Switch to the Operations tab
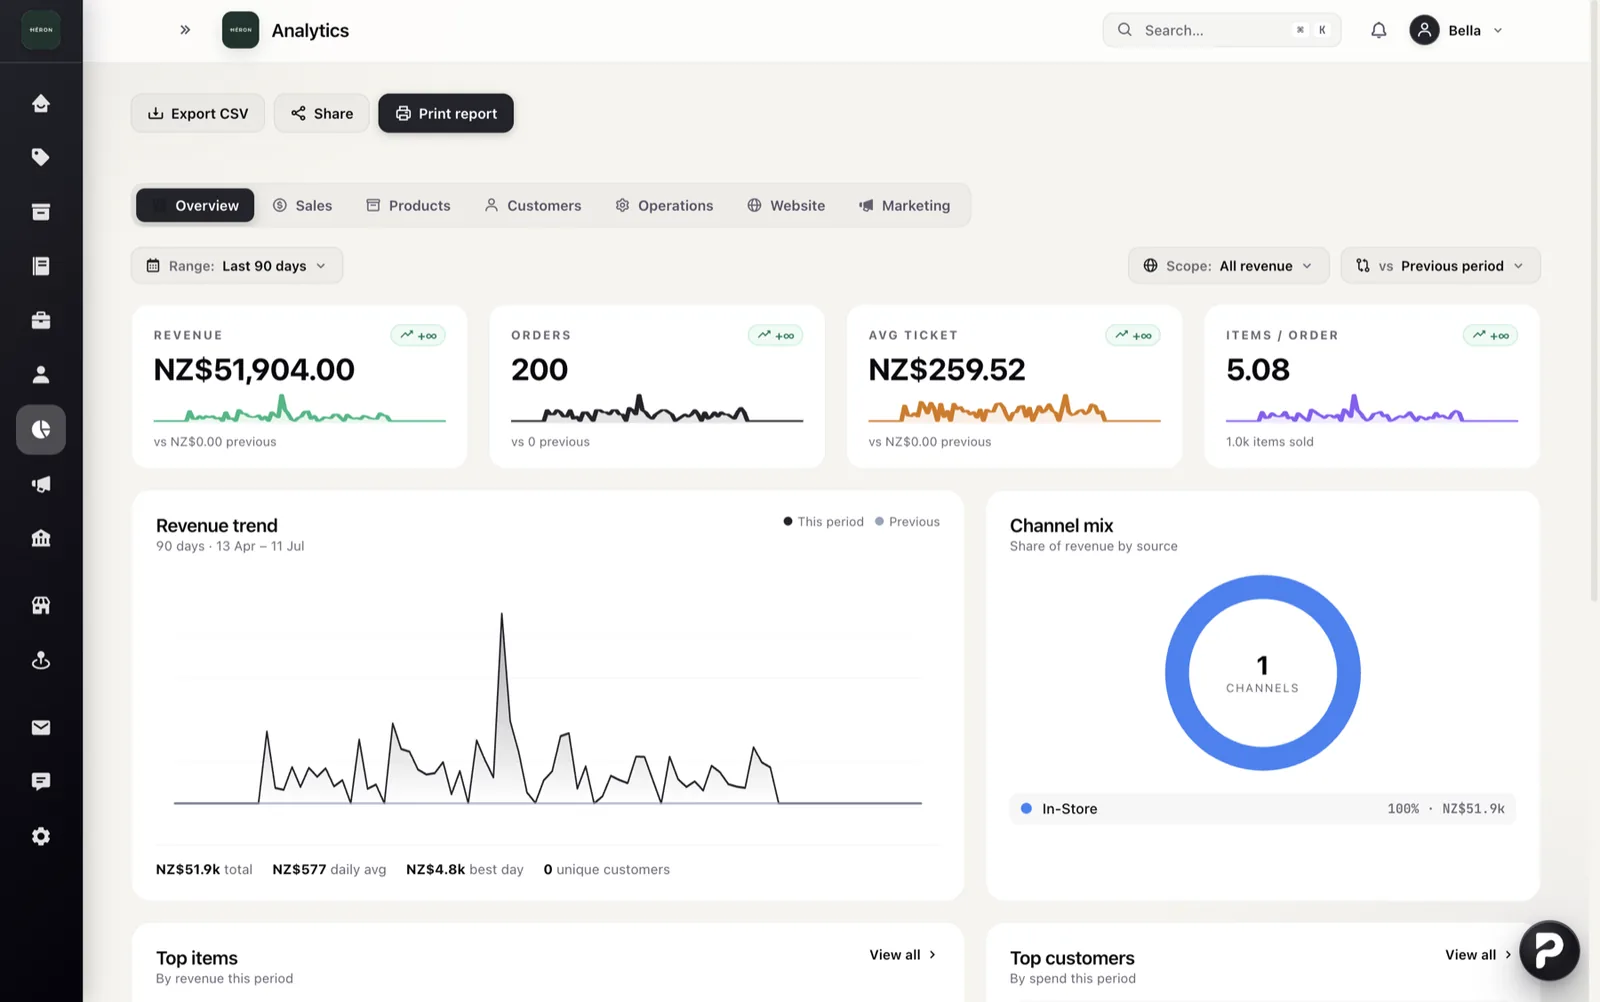 (664, 205)
